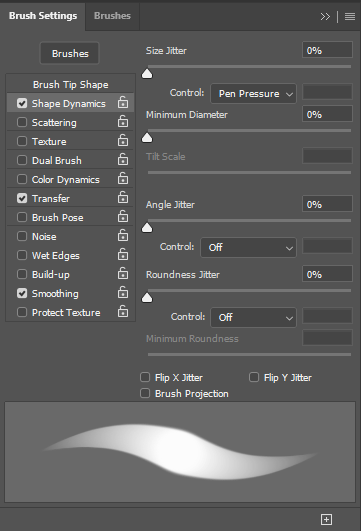
Task: Open Angle Jitter control dropdown
Action: tap(248, 248)
